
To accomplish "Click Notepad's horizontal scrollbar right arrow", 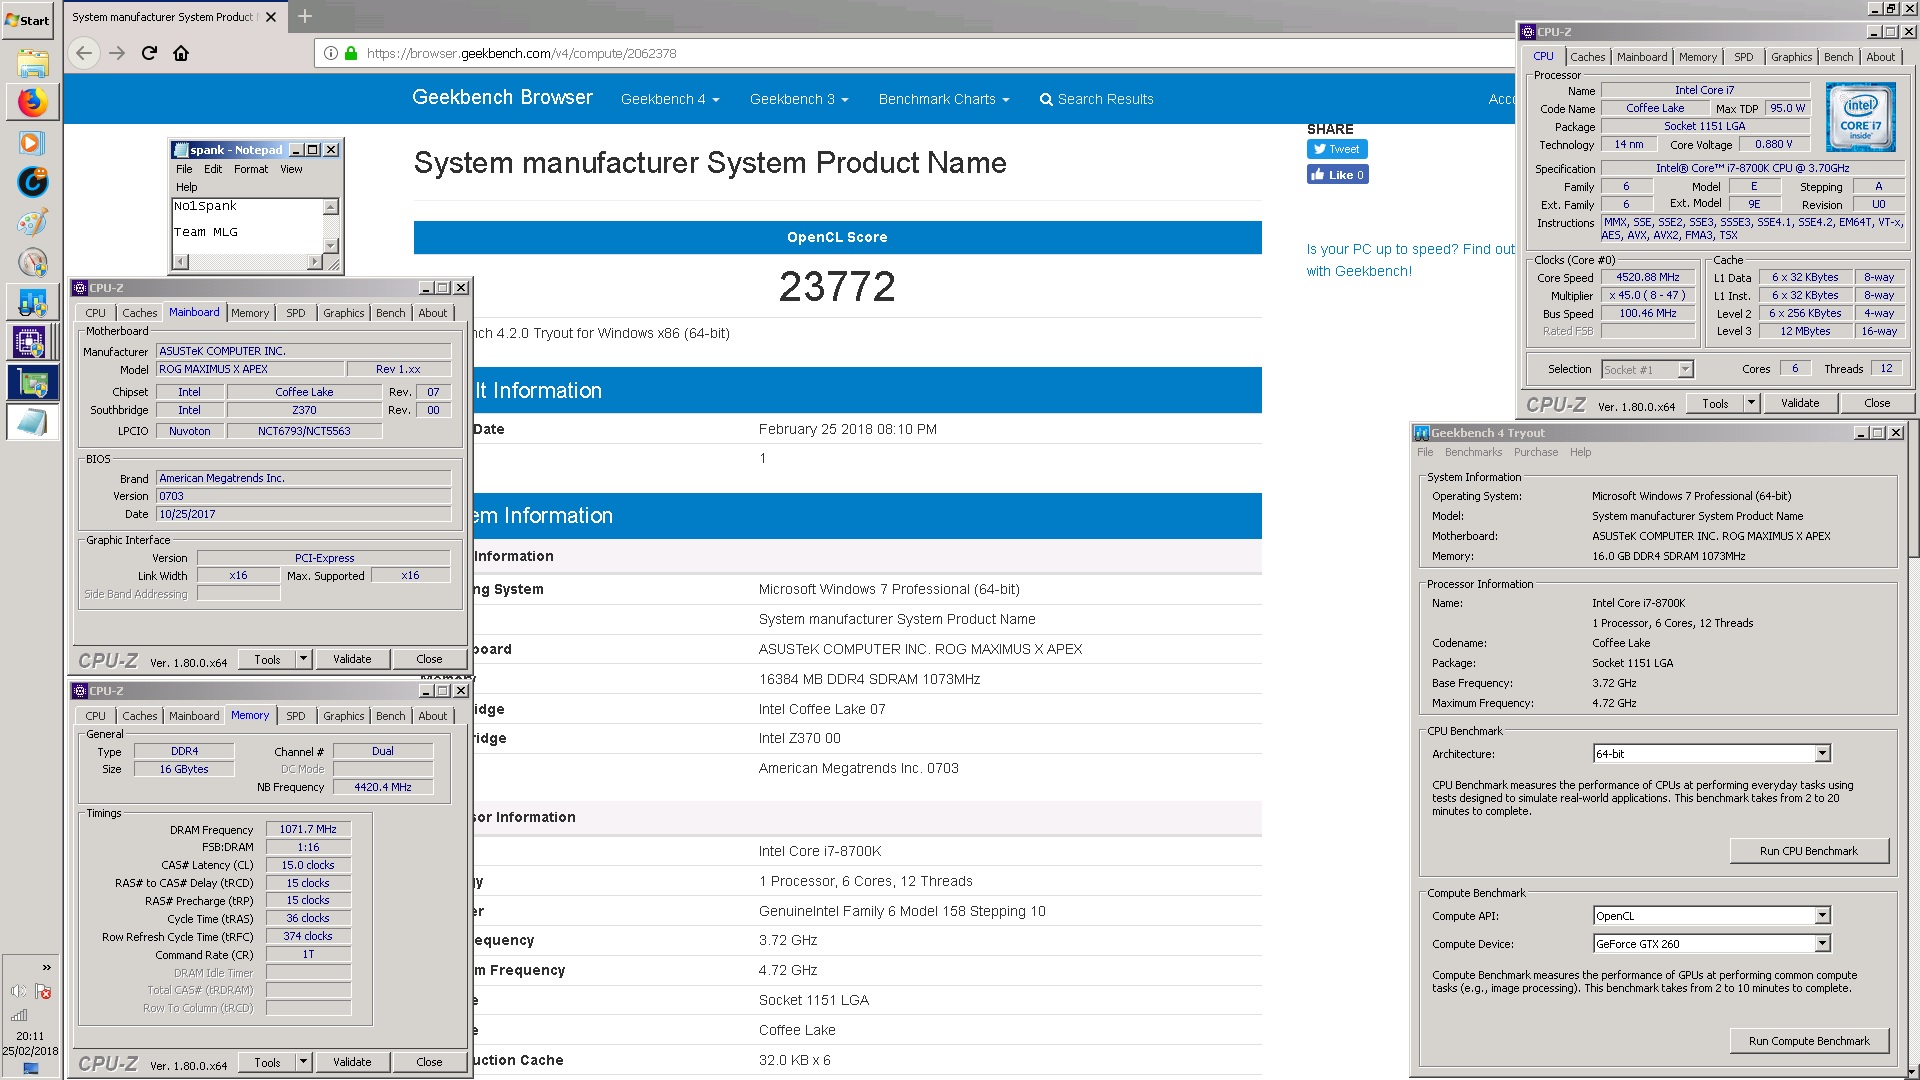I will tap(314, 262).
